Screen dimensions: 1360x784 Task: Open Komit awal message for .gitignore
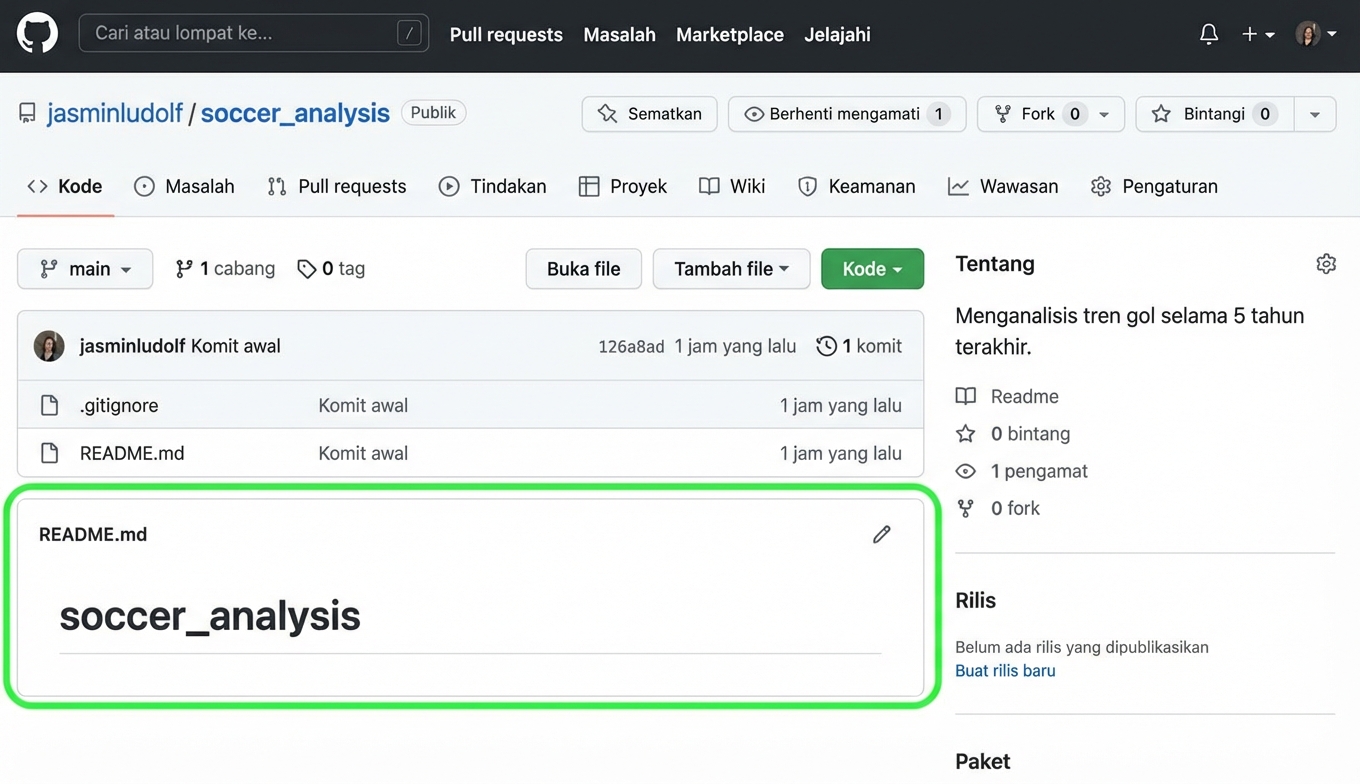363,405
